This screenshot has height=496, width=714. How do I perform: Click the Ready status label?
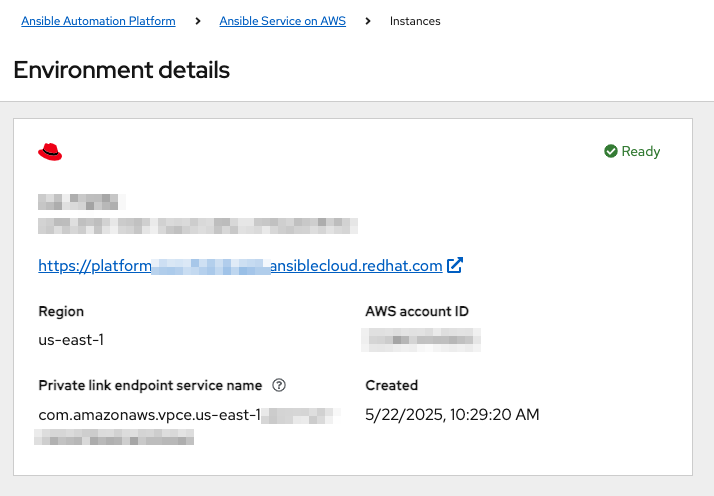click(641, 151)
